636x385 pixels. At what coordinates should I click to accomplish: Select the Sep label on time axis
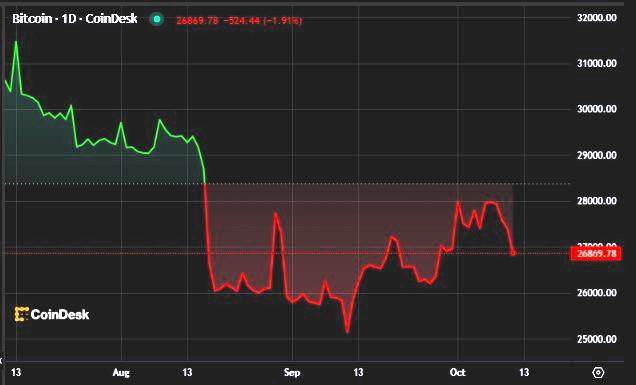[292, 372]
